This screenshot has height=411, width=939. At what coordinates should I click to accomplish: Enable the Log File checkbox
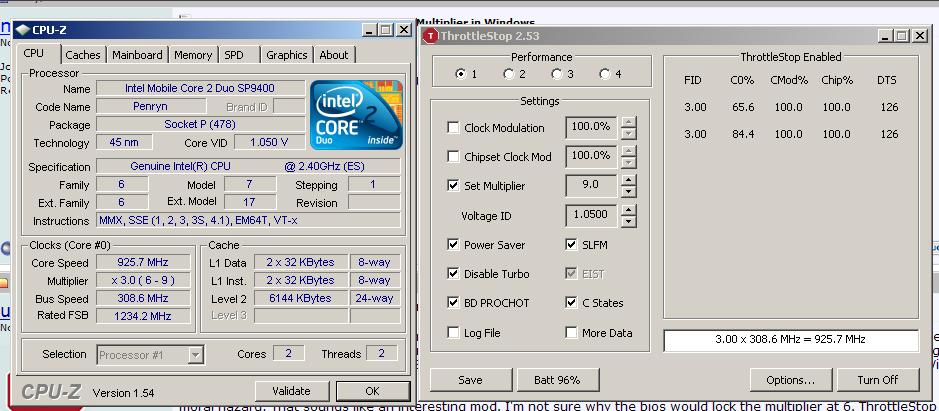point(453,333)
